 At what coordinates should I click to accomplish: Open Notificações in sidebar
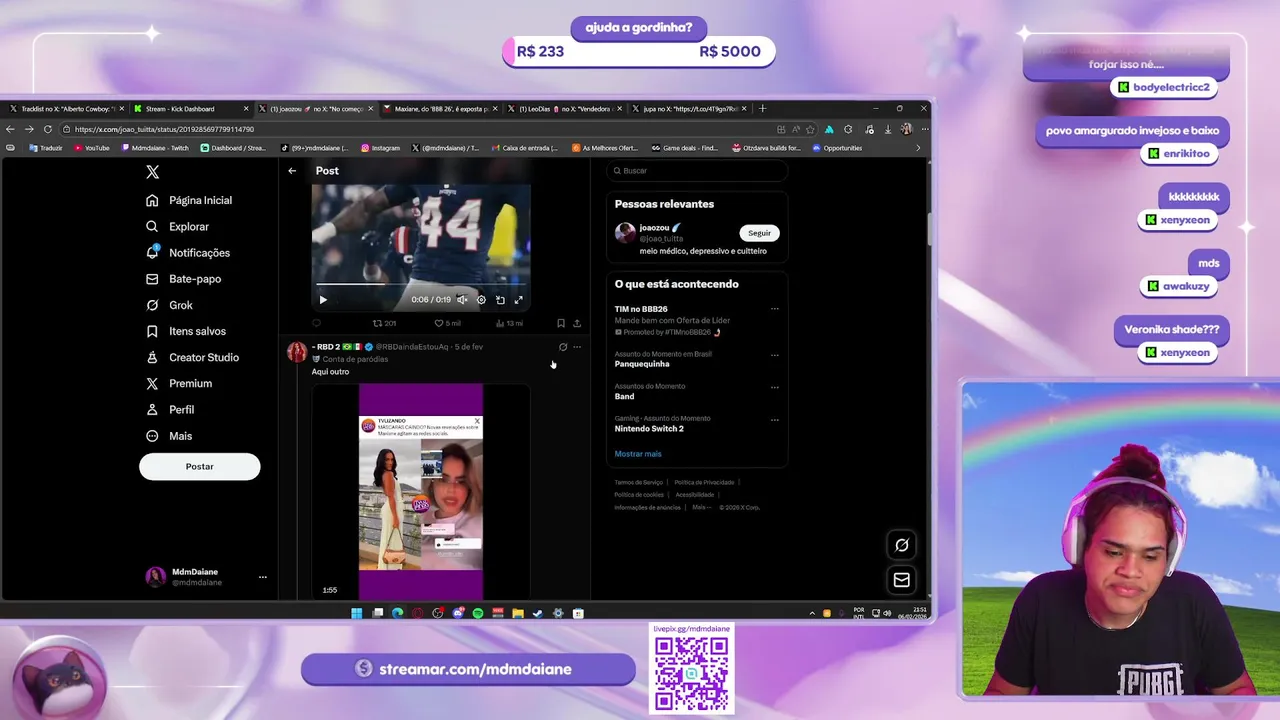click(188, 253)
